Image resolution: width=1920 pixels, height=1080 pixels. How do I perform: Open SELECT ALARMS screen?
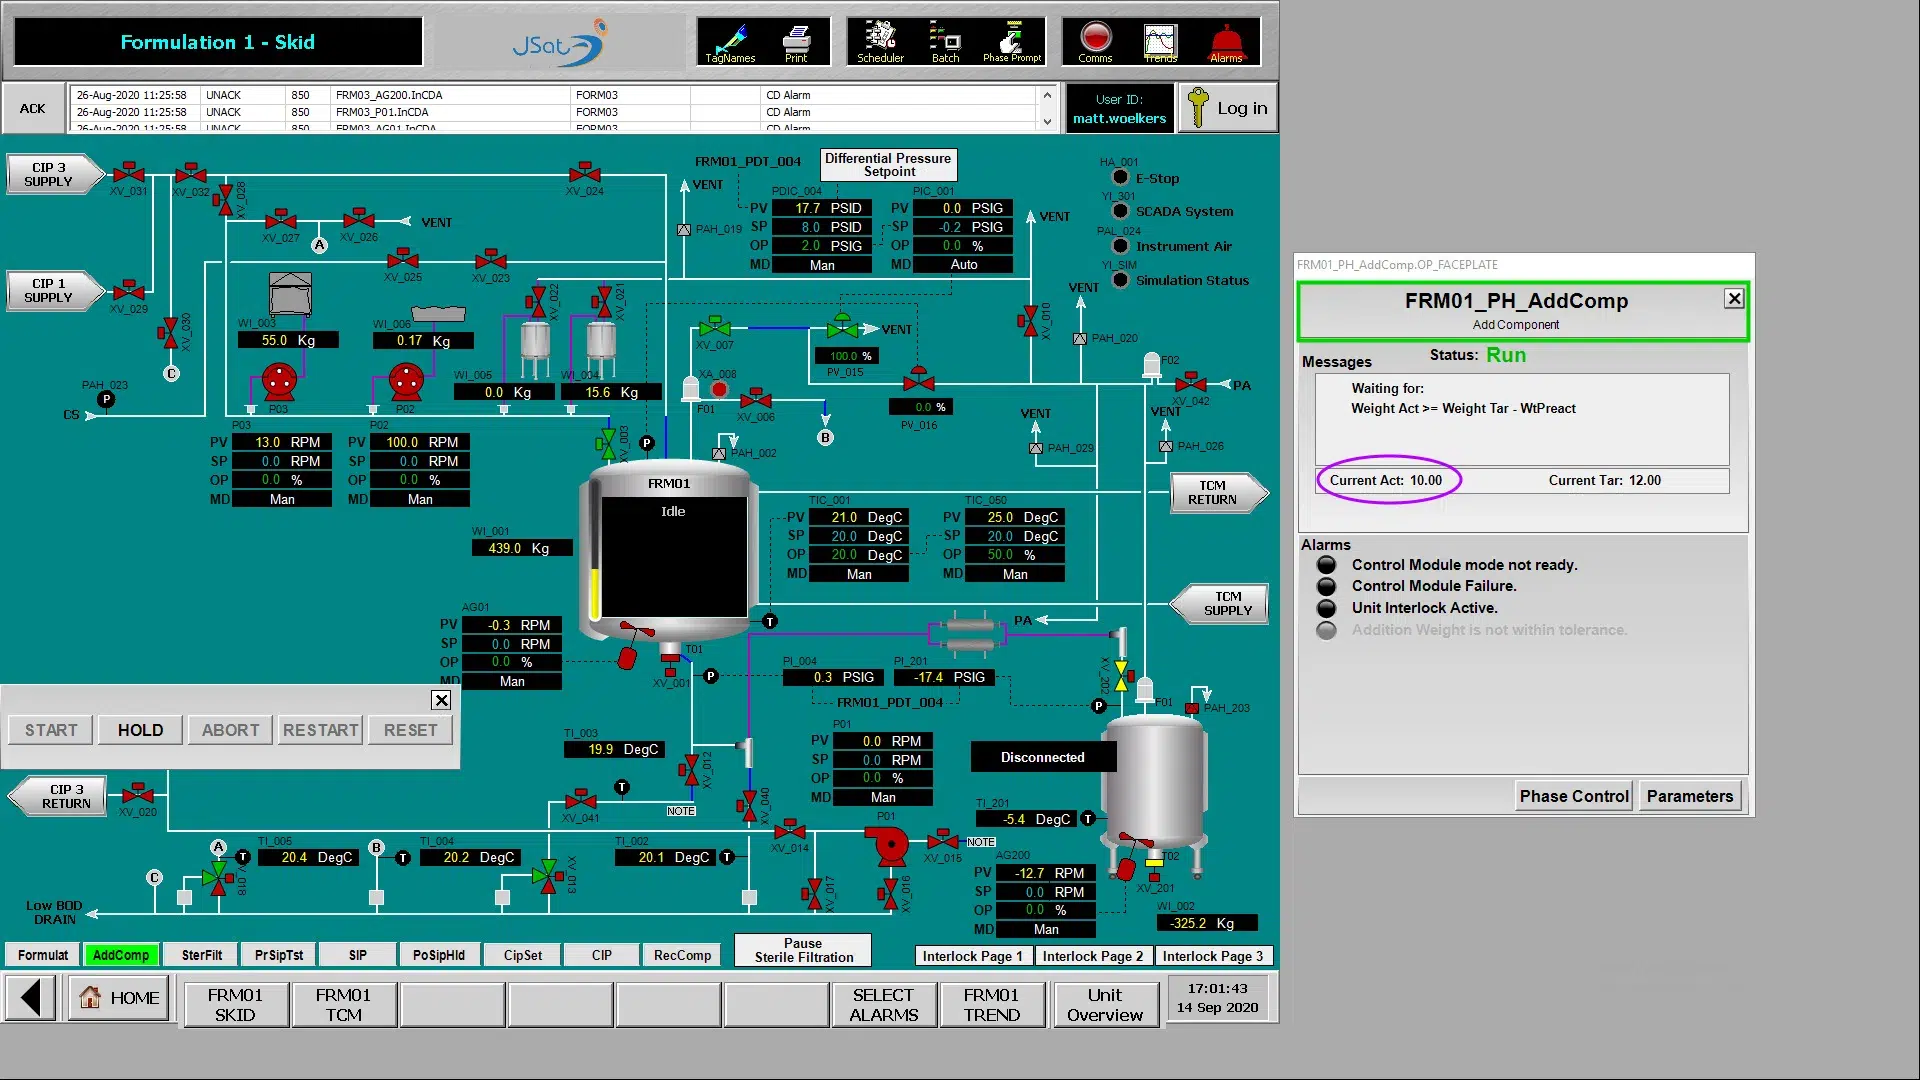883,1004
